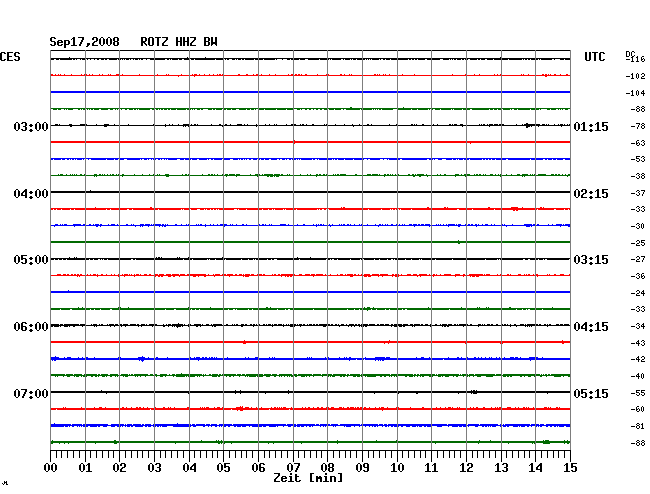The width and height of the screenshot is (650, 494).
Task: Click the "03:15" UTC time label
Action: pyautogui.click(x=591, y=260)
